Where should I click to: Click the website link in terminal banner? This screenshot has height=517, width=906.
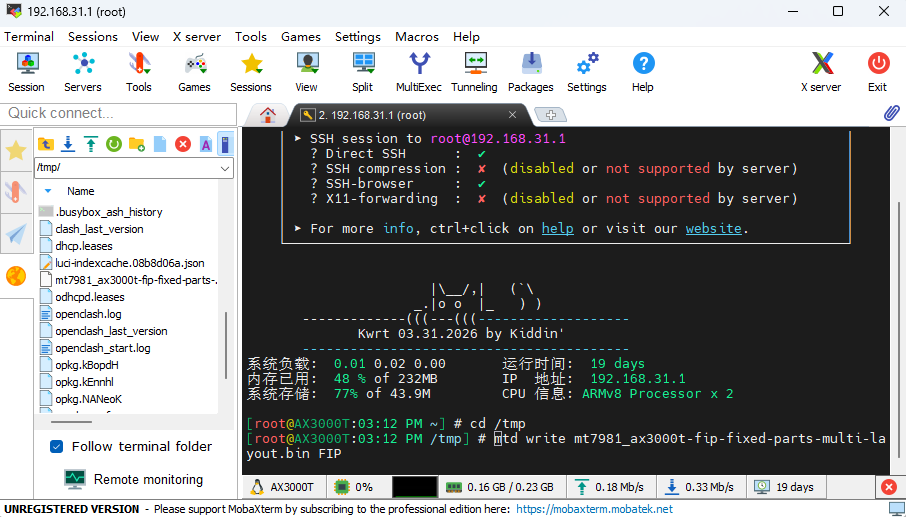pyautogui.click(x=714, y=228)
